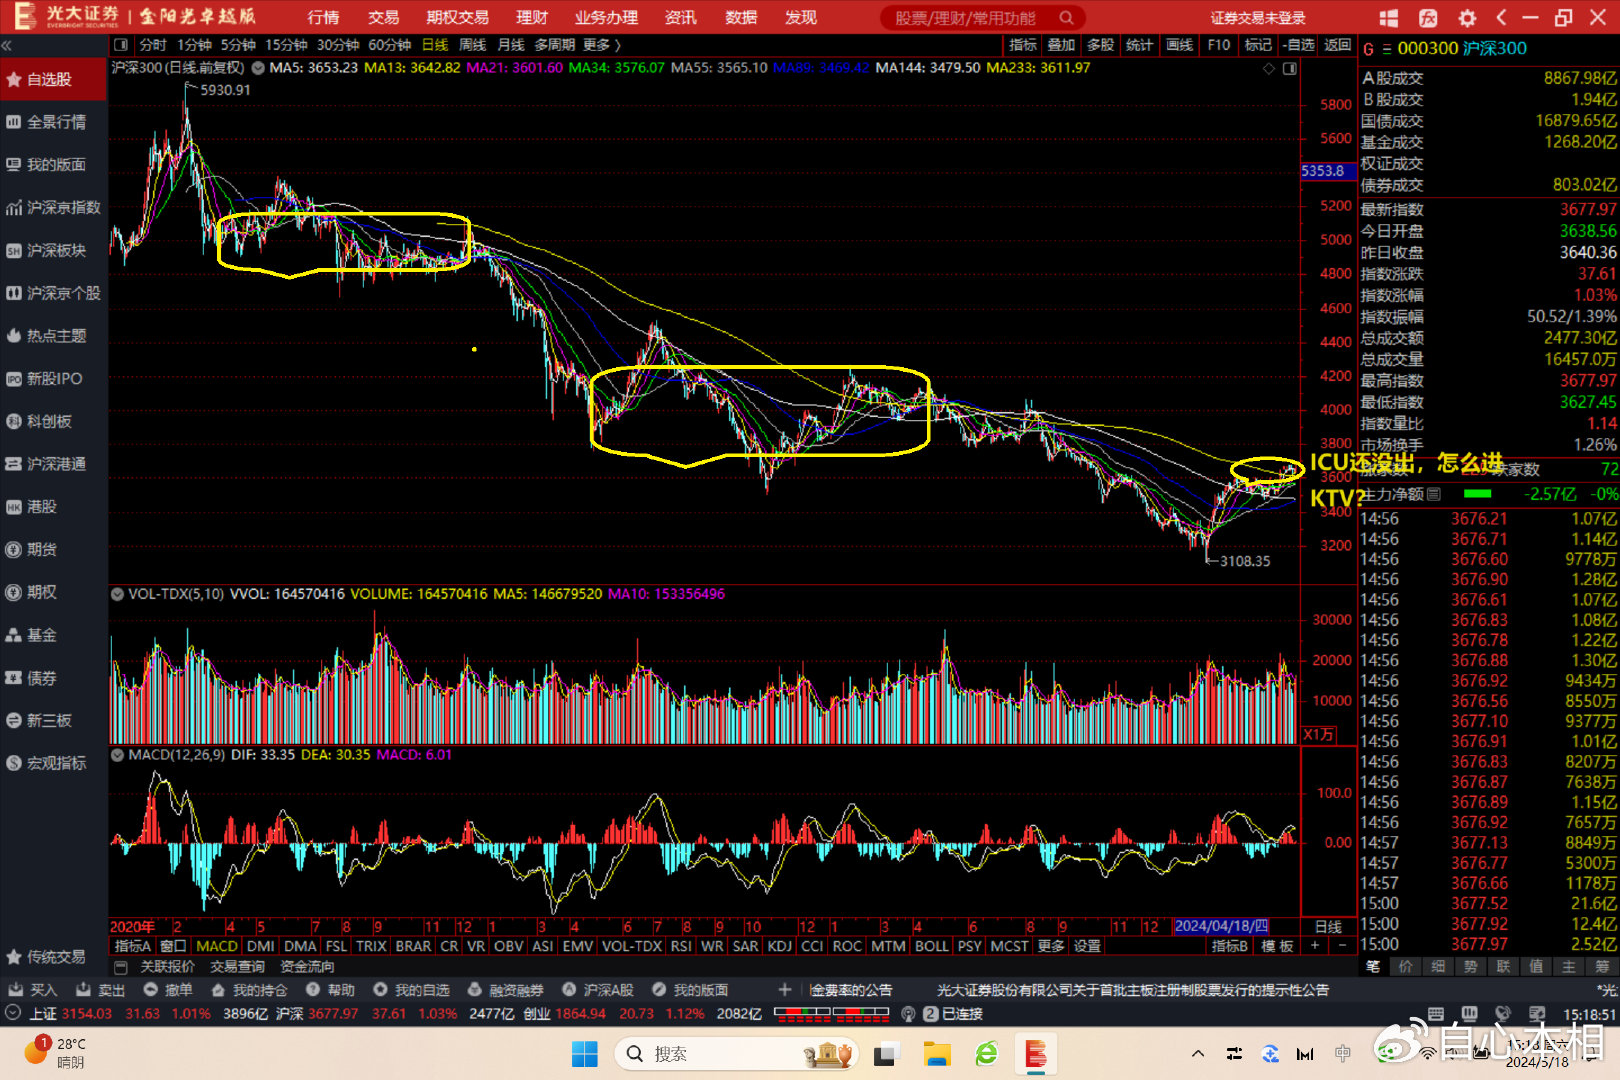This screenshot has width=1620, height=1080.
Task: Click the 返回 back button
Action: (1337, 45)
